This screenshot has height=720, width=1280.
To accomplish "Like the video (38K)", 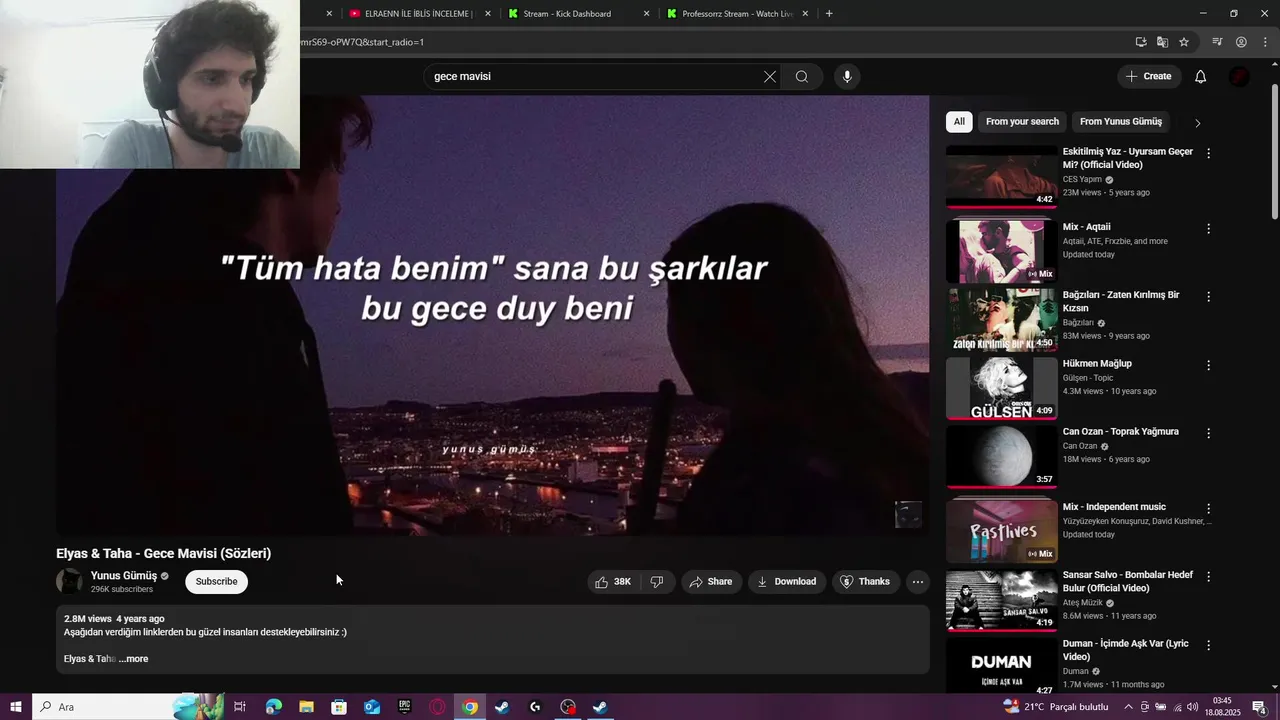I will tap(613, 582).
